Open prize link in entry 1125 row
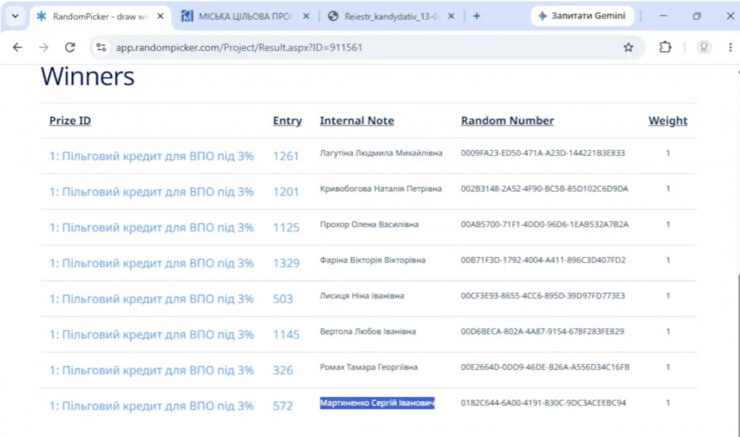 (x=151, y=227)
